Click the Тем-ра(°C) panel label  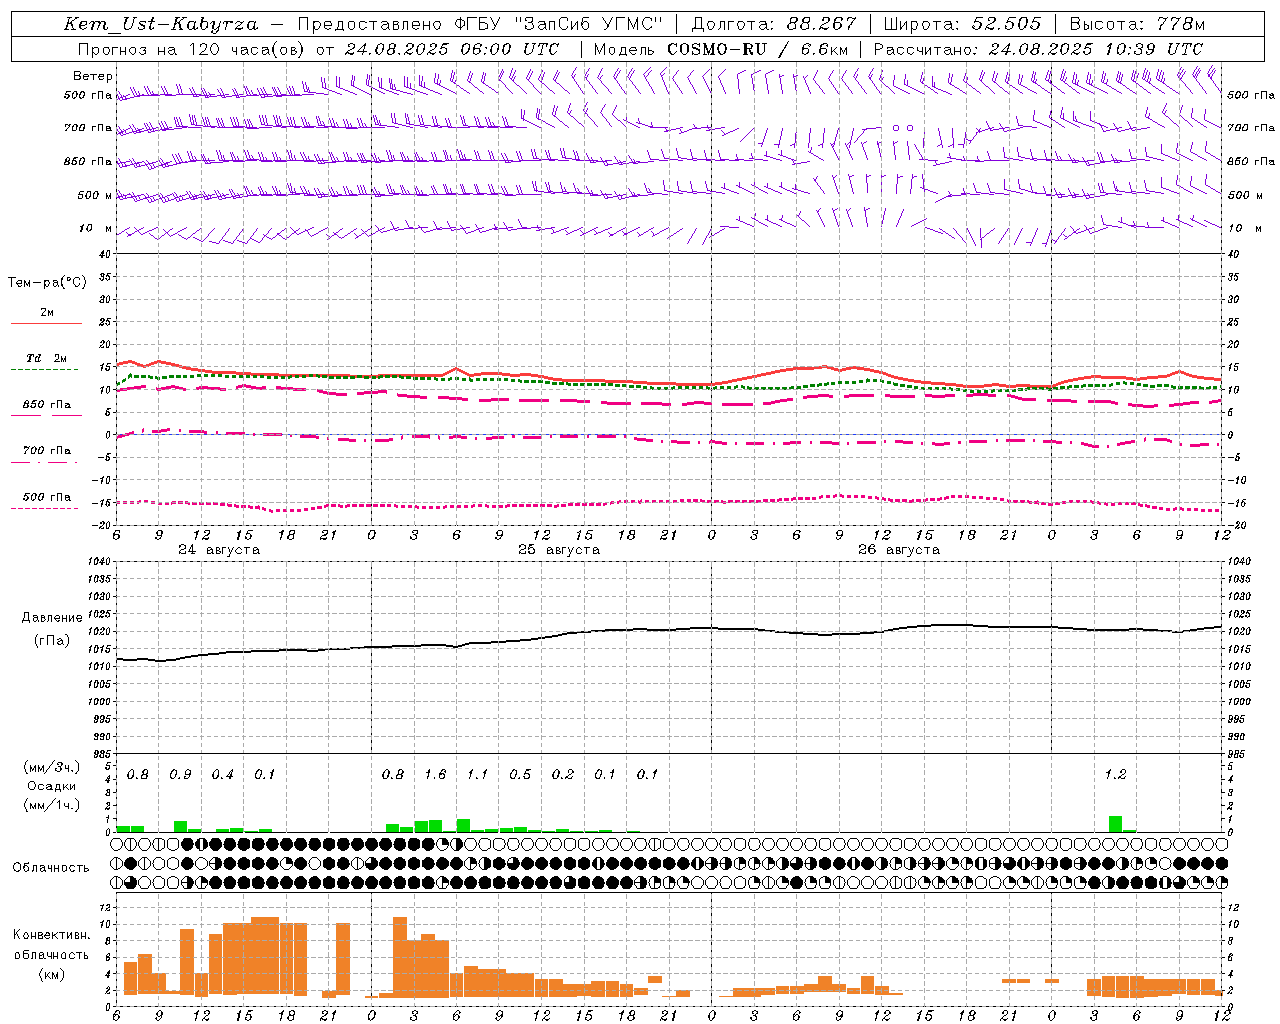coord(47,283)
